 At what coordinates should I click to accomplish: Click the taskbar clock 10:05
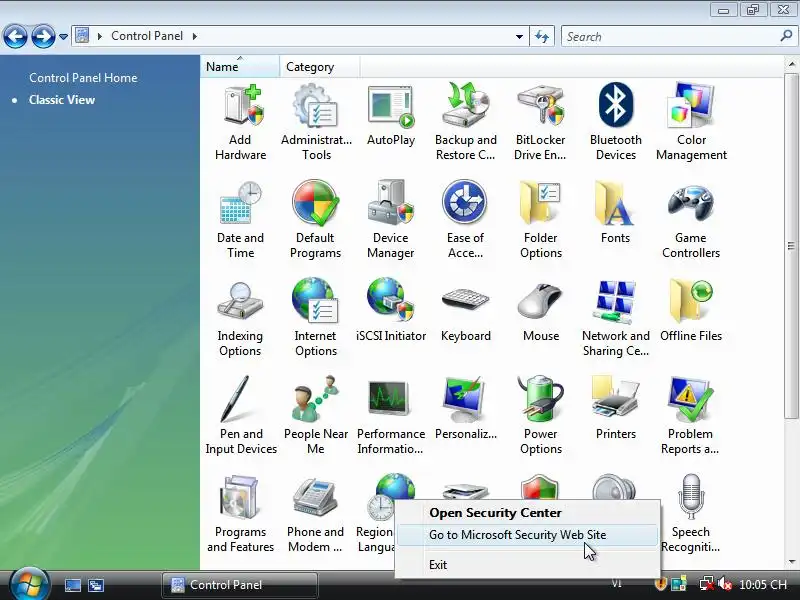(x=763, y=585)
